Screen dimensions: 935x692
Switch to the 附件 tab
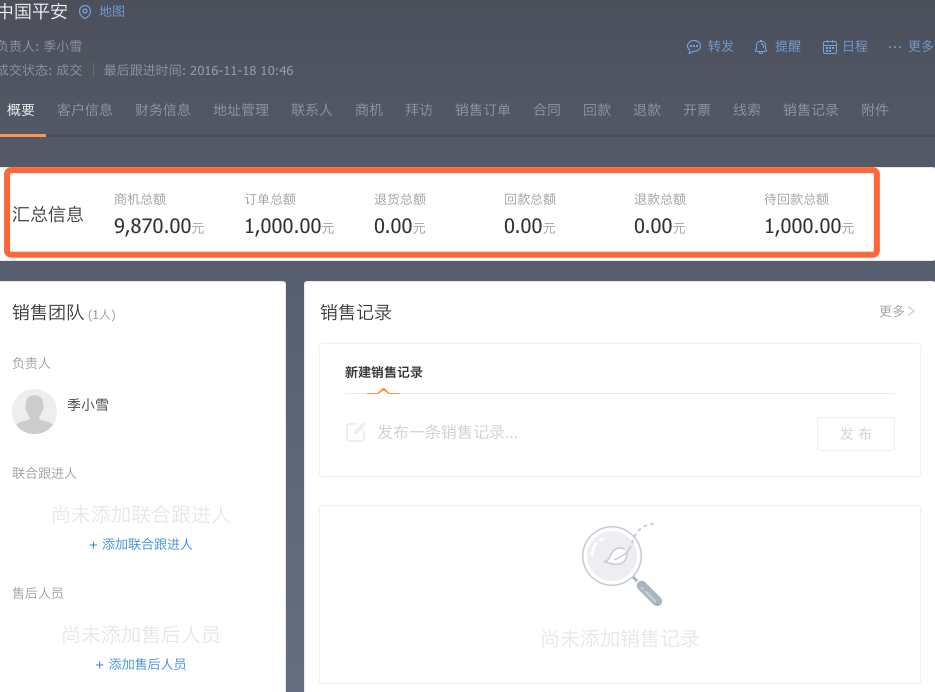[x=875, y=110]
